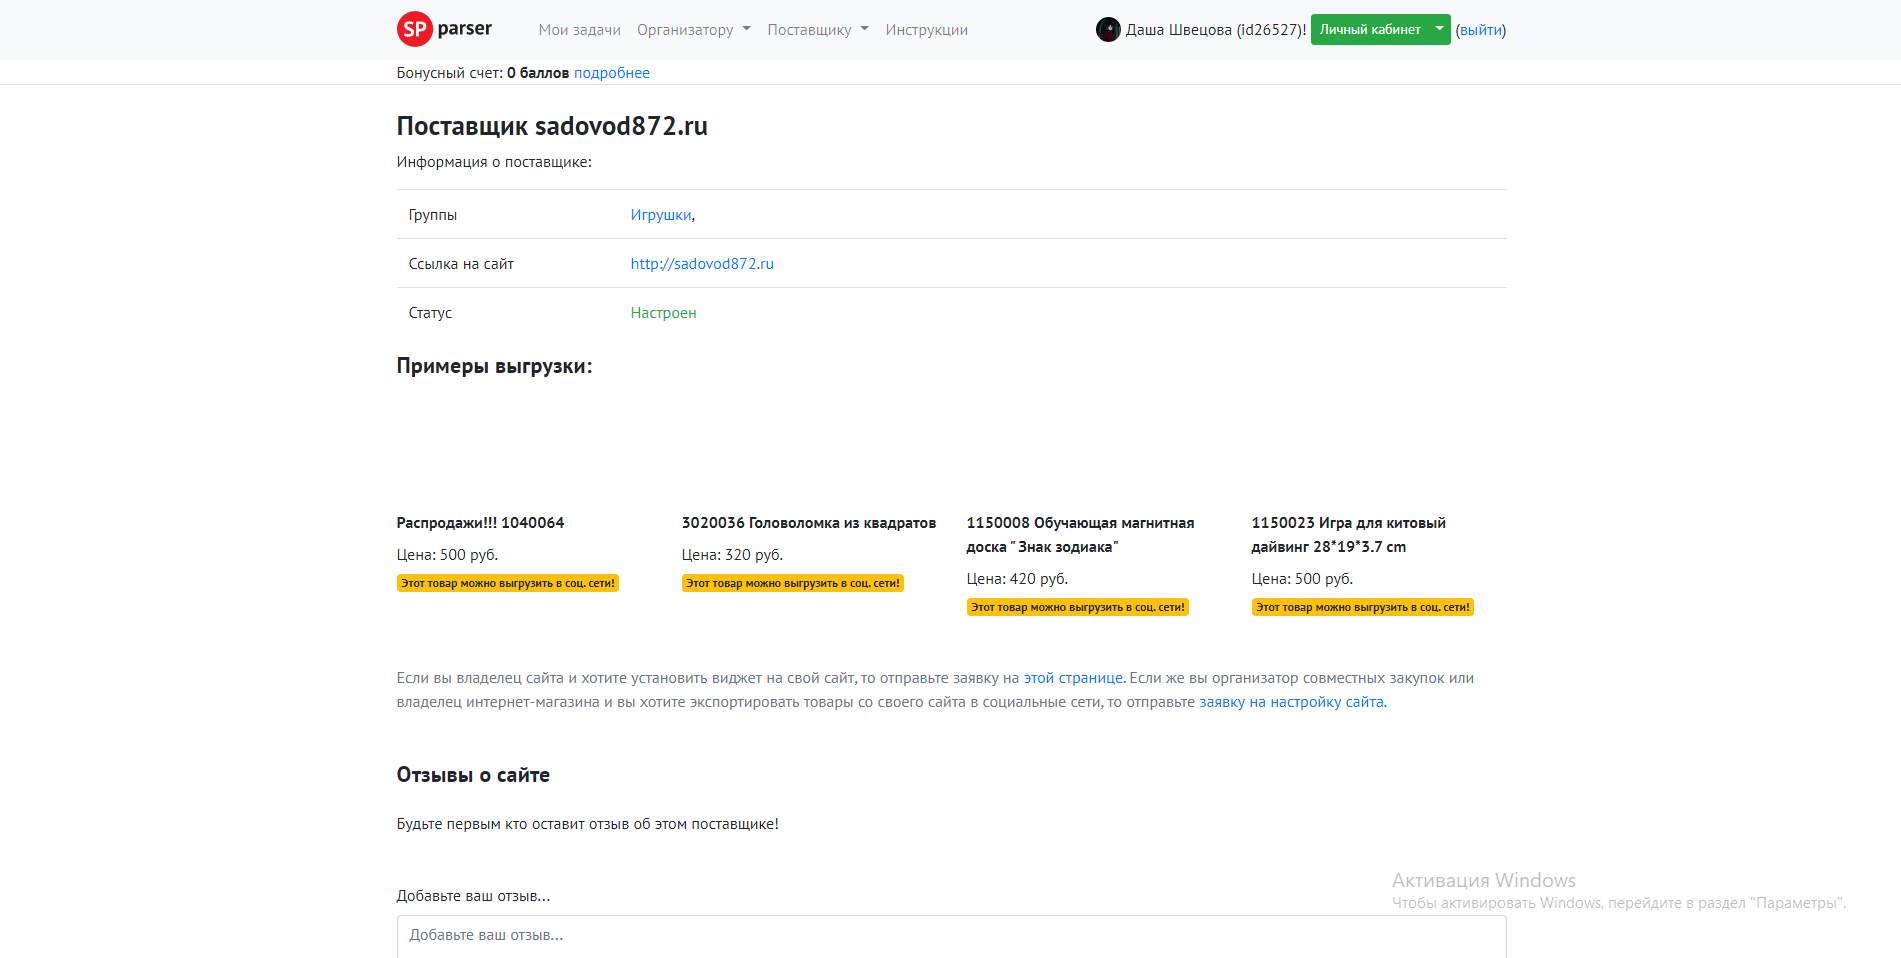Click the Распродажи!!! 1040064 product title
The width and height of the screenshot is (1901, 958).
point(480,523)
